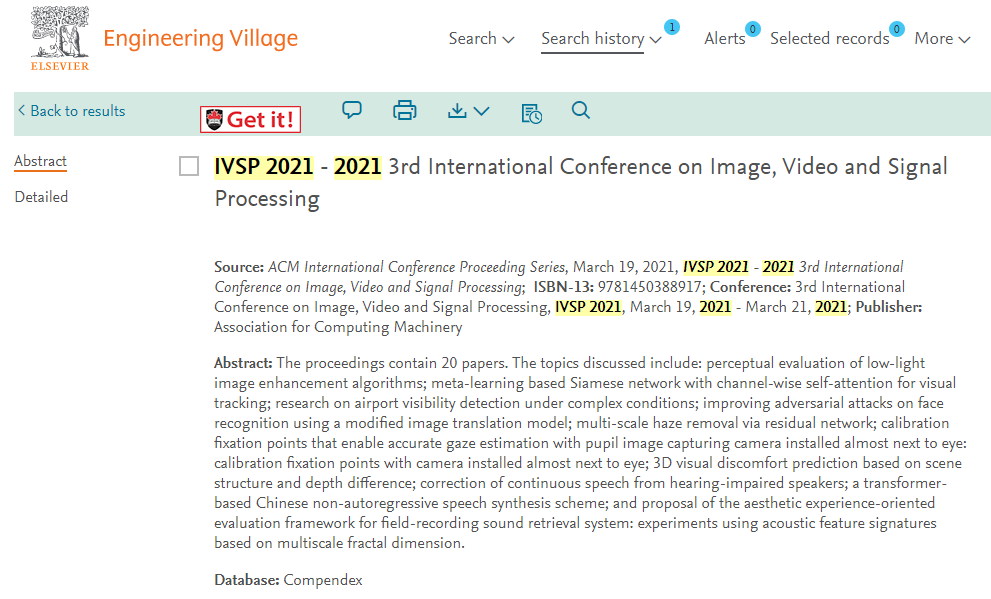Select the IVSP 2021 record checkbox
This screenshot has width=991, height=599.
pyautogui.click(x=189, y=166)
